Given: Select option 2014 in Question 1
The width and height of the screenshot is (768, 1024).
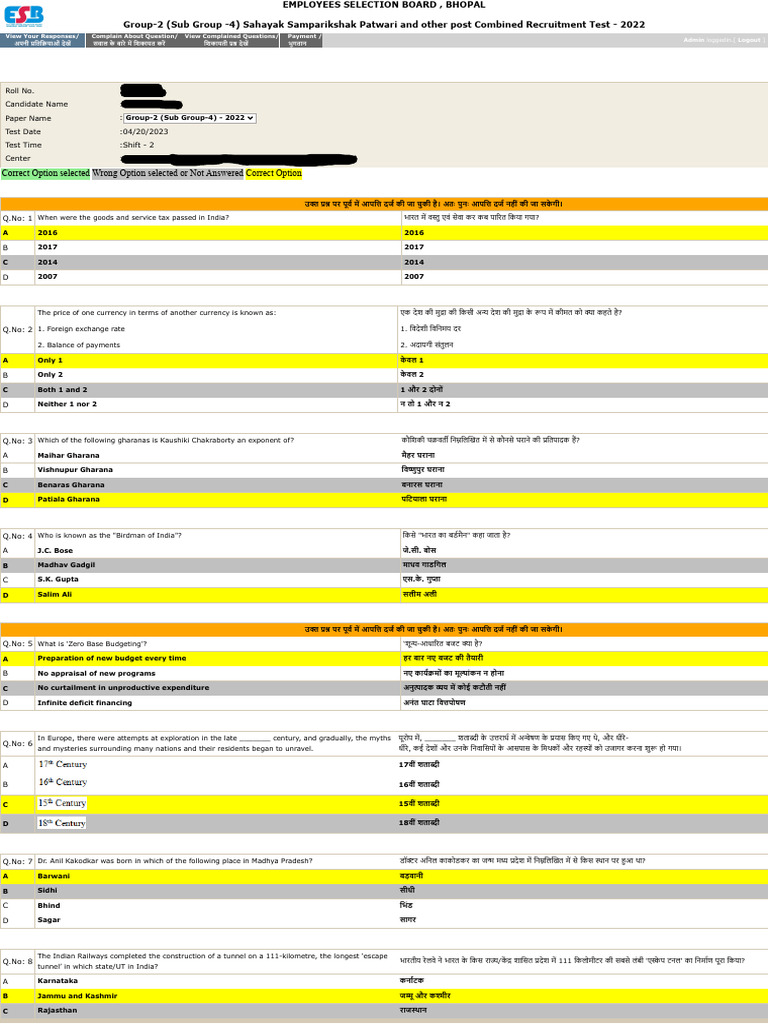Looking at the screenshot, I should (384, 263).
